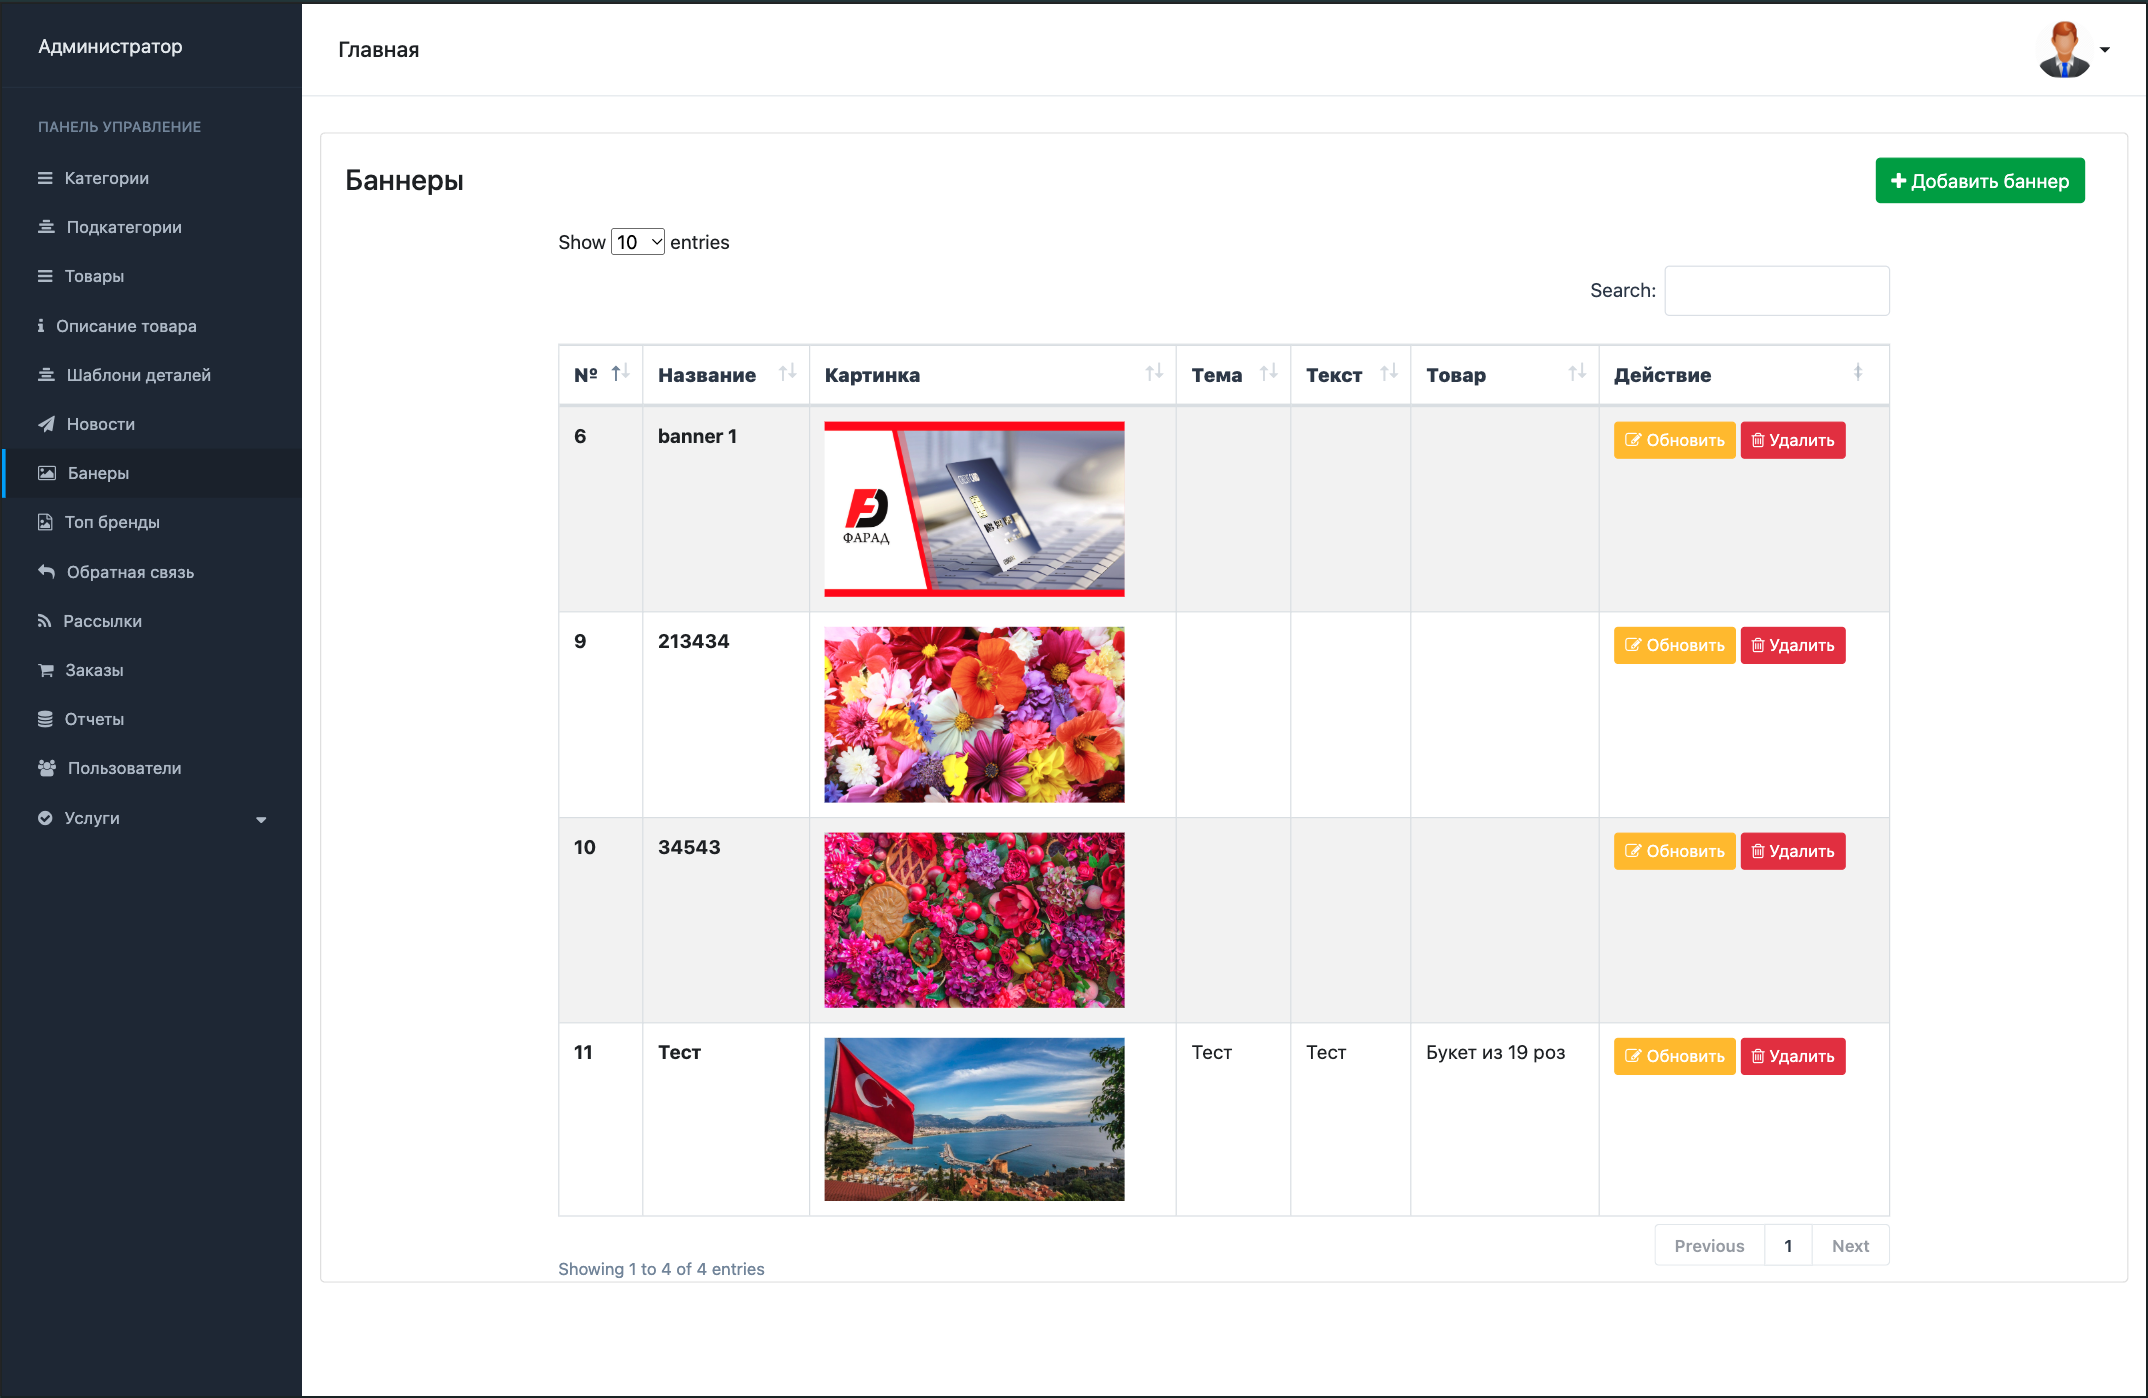Open the Show entries count dropdown
Viewport: 2148px width, 1398px height.
pos(638,242)
